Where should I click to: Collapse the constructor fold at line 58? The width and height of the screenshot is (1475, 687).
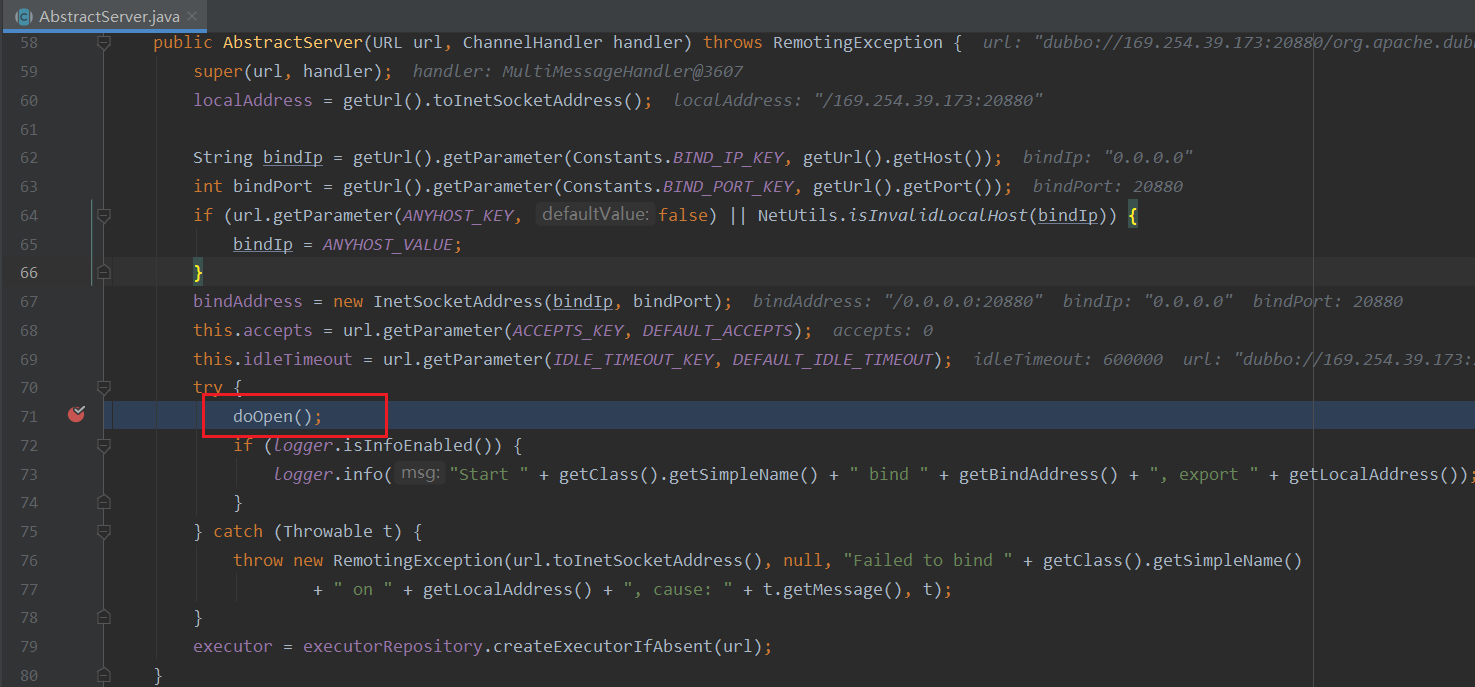[x=103, y=43]
